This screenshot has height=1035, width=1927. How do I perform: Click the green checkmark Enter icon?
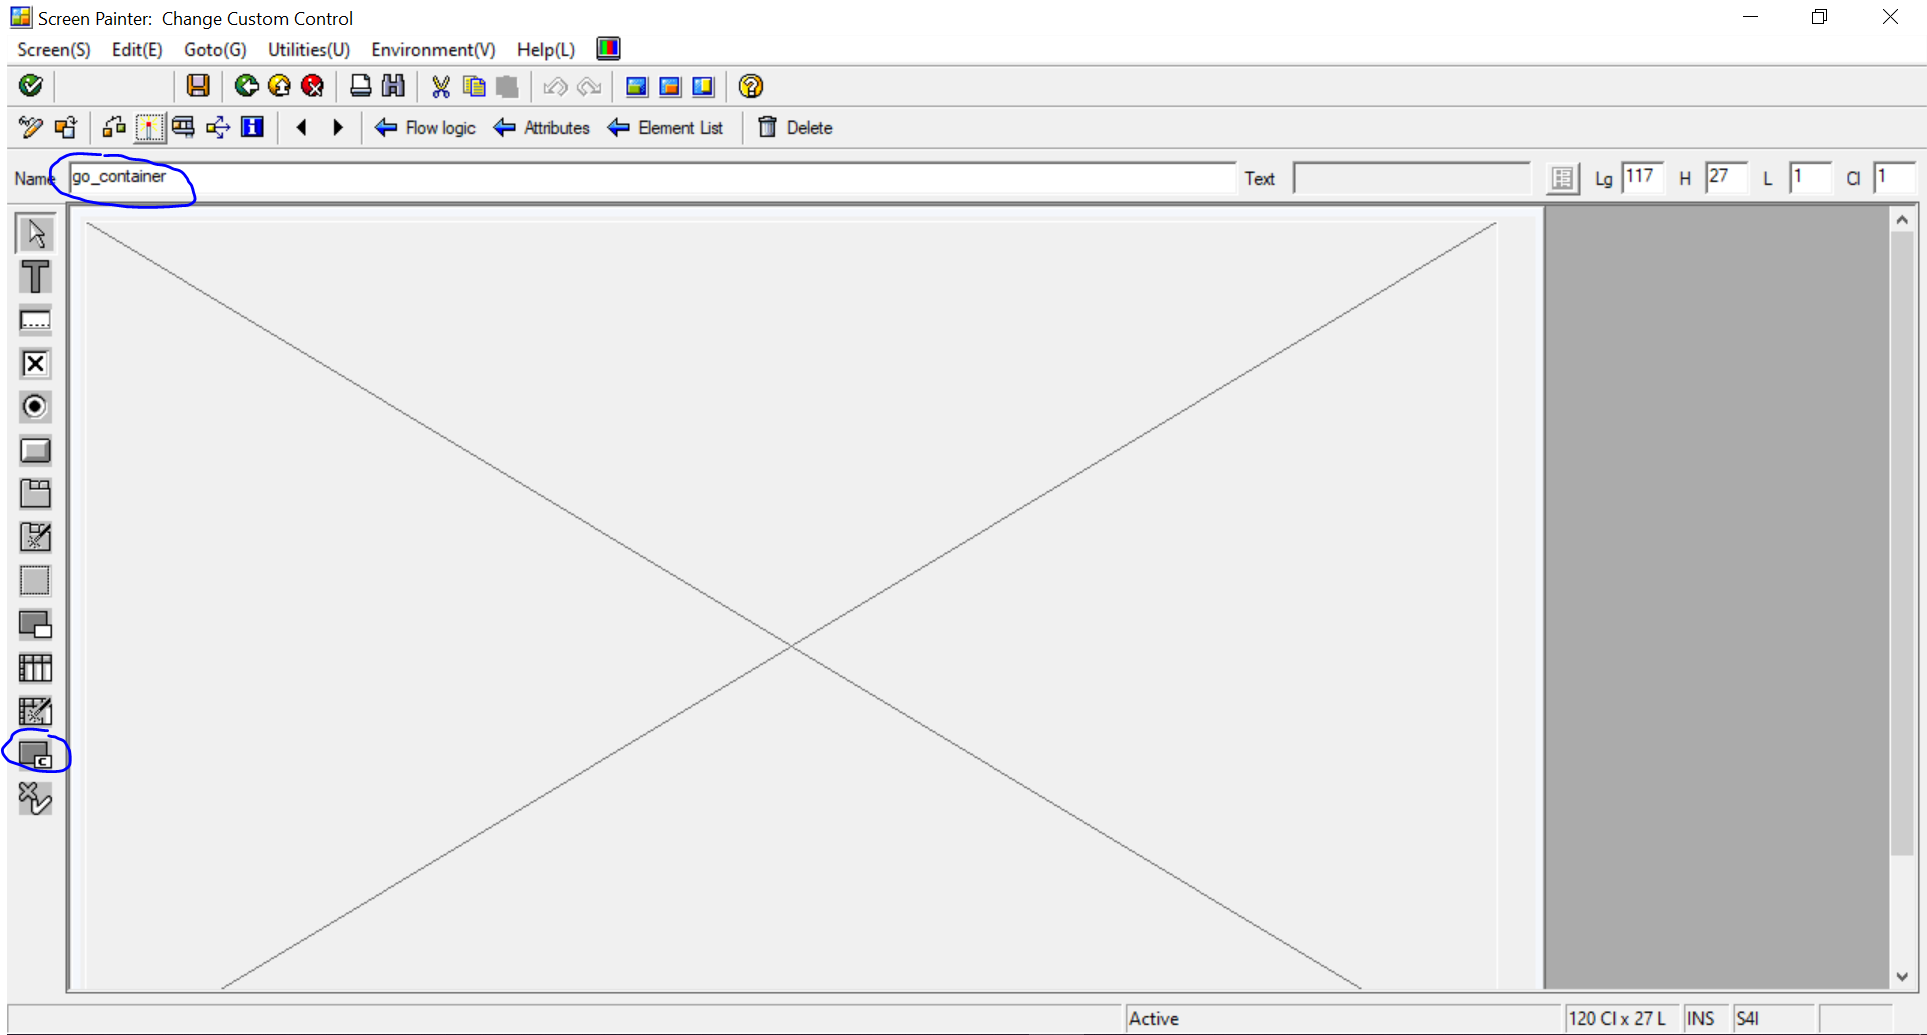30,86
